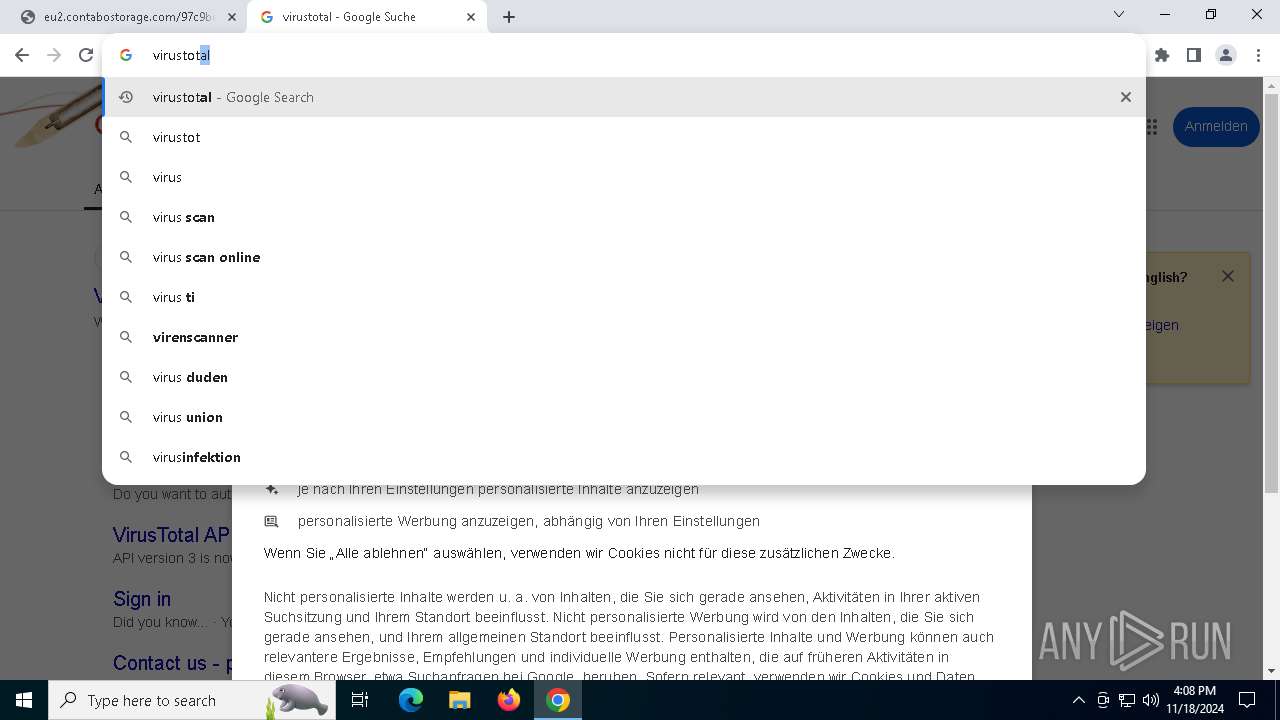Choose the 'virus duden' suggestion
The width and height of the screenshot is (1280, 720).
(x=624, y=377)
